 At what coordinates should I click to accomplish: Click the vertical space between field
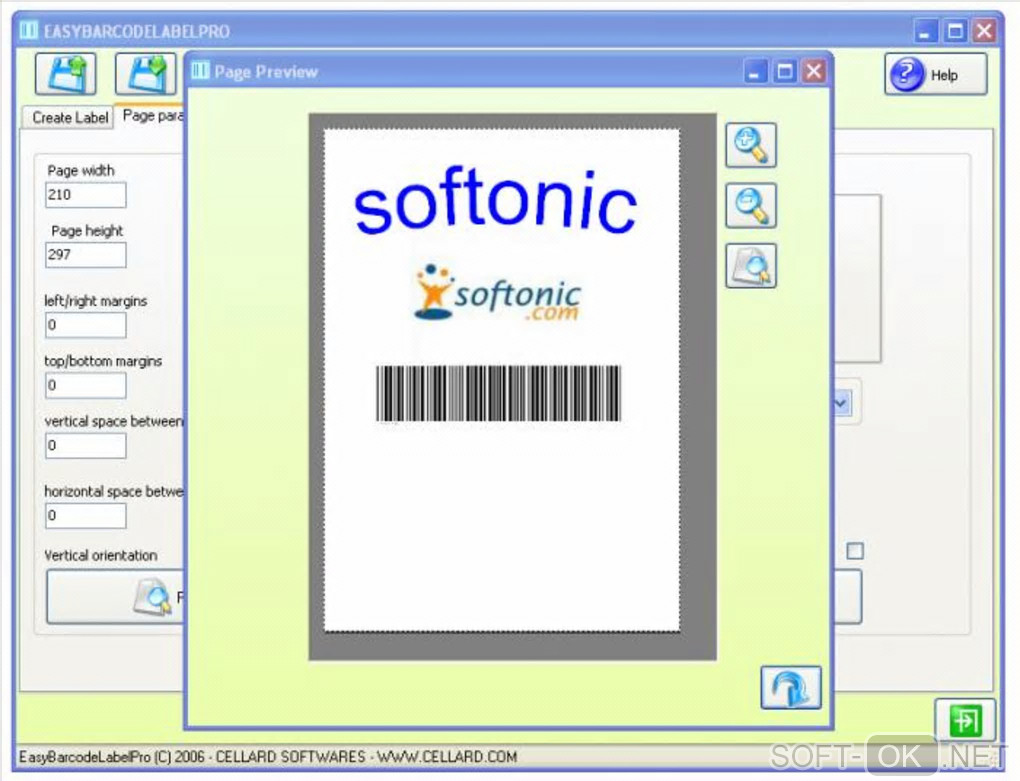tap(85, 446)
